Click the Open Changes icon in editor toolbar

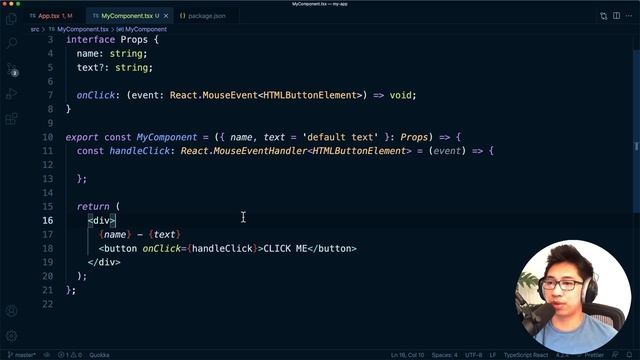(604, 16)
